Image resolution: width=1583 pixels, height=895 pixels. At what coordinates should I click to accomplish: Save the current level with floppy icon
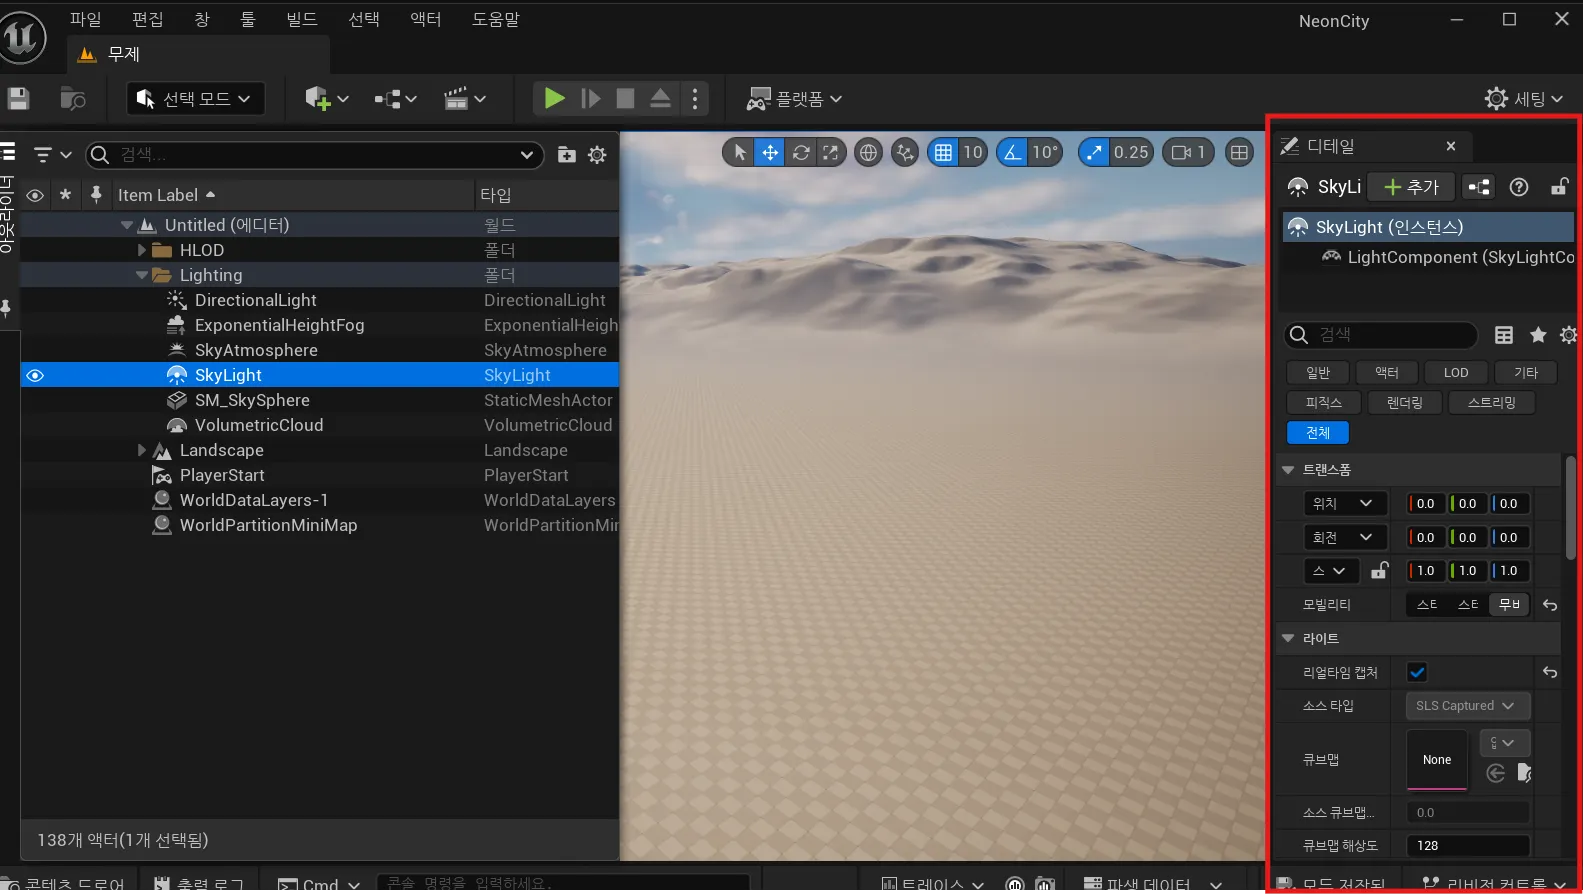click(18, 98)
